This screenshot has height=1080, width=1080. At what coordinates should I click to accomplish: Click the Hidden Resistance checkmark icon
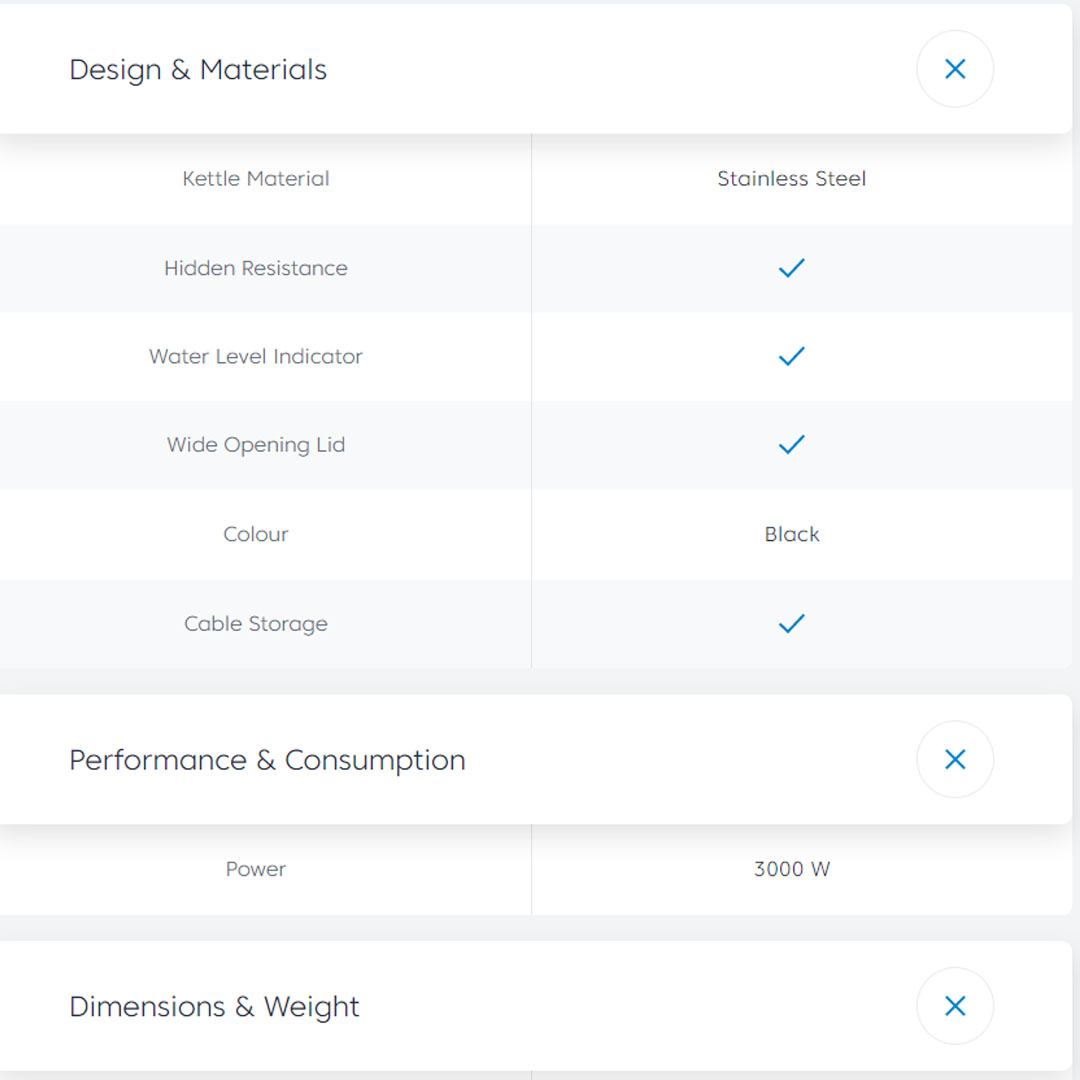[791, 268]
